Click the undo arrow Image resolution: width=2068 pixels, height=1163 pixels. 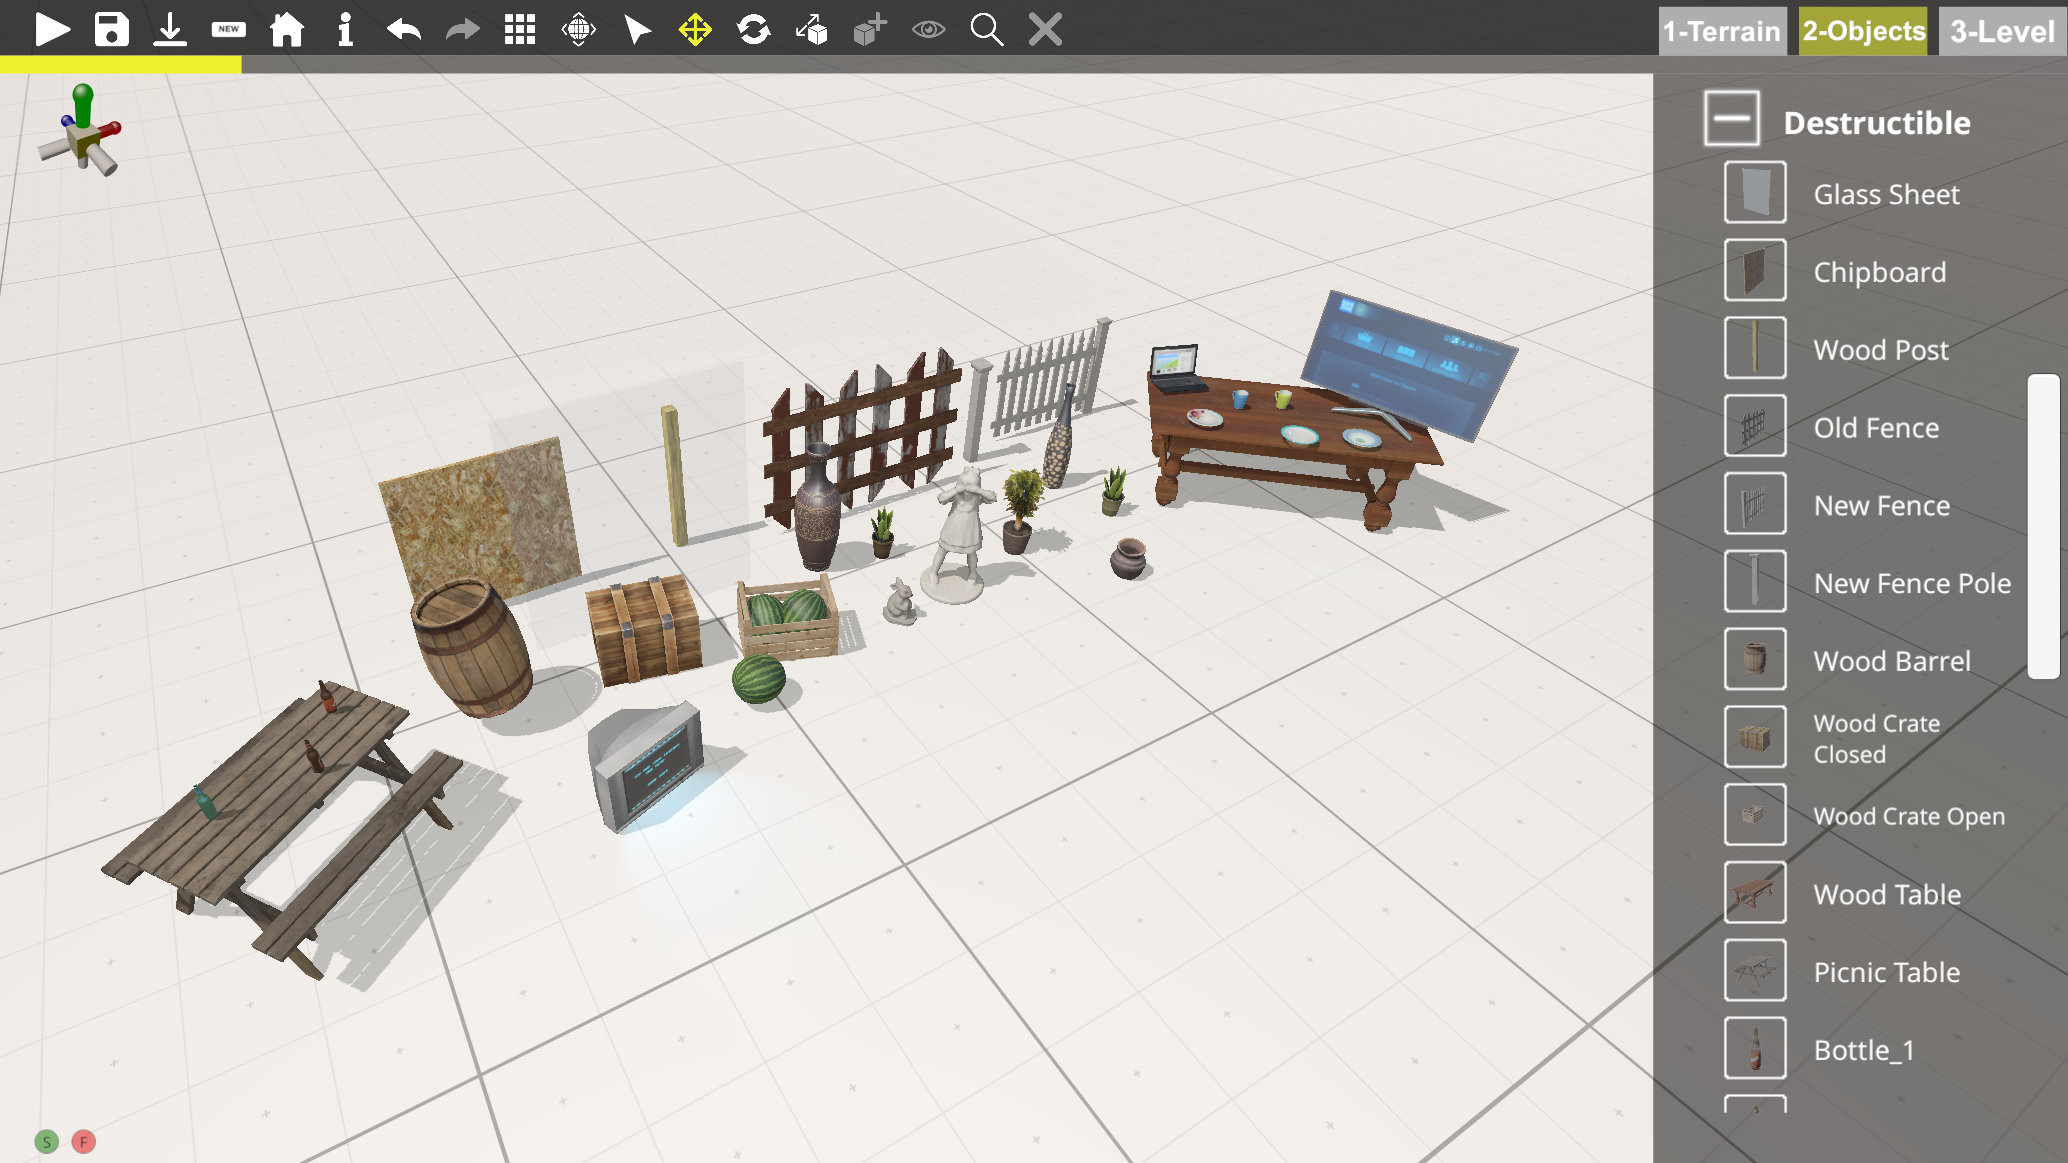tap(403, 29)
